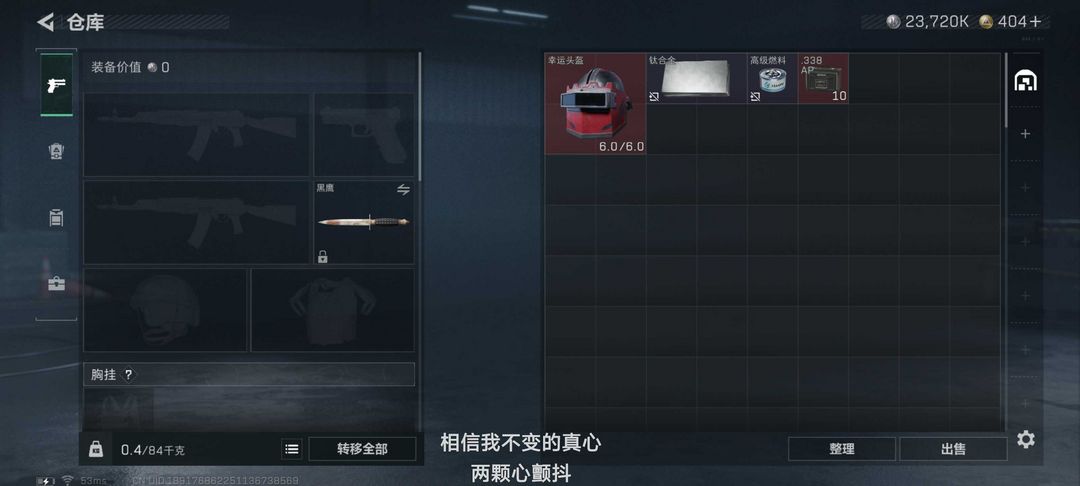
Task: Open storage settings with the gear icon
Action: point(1026,440)
